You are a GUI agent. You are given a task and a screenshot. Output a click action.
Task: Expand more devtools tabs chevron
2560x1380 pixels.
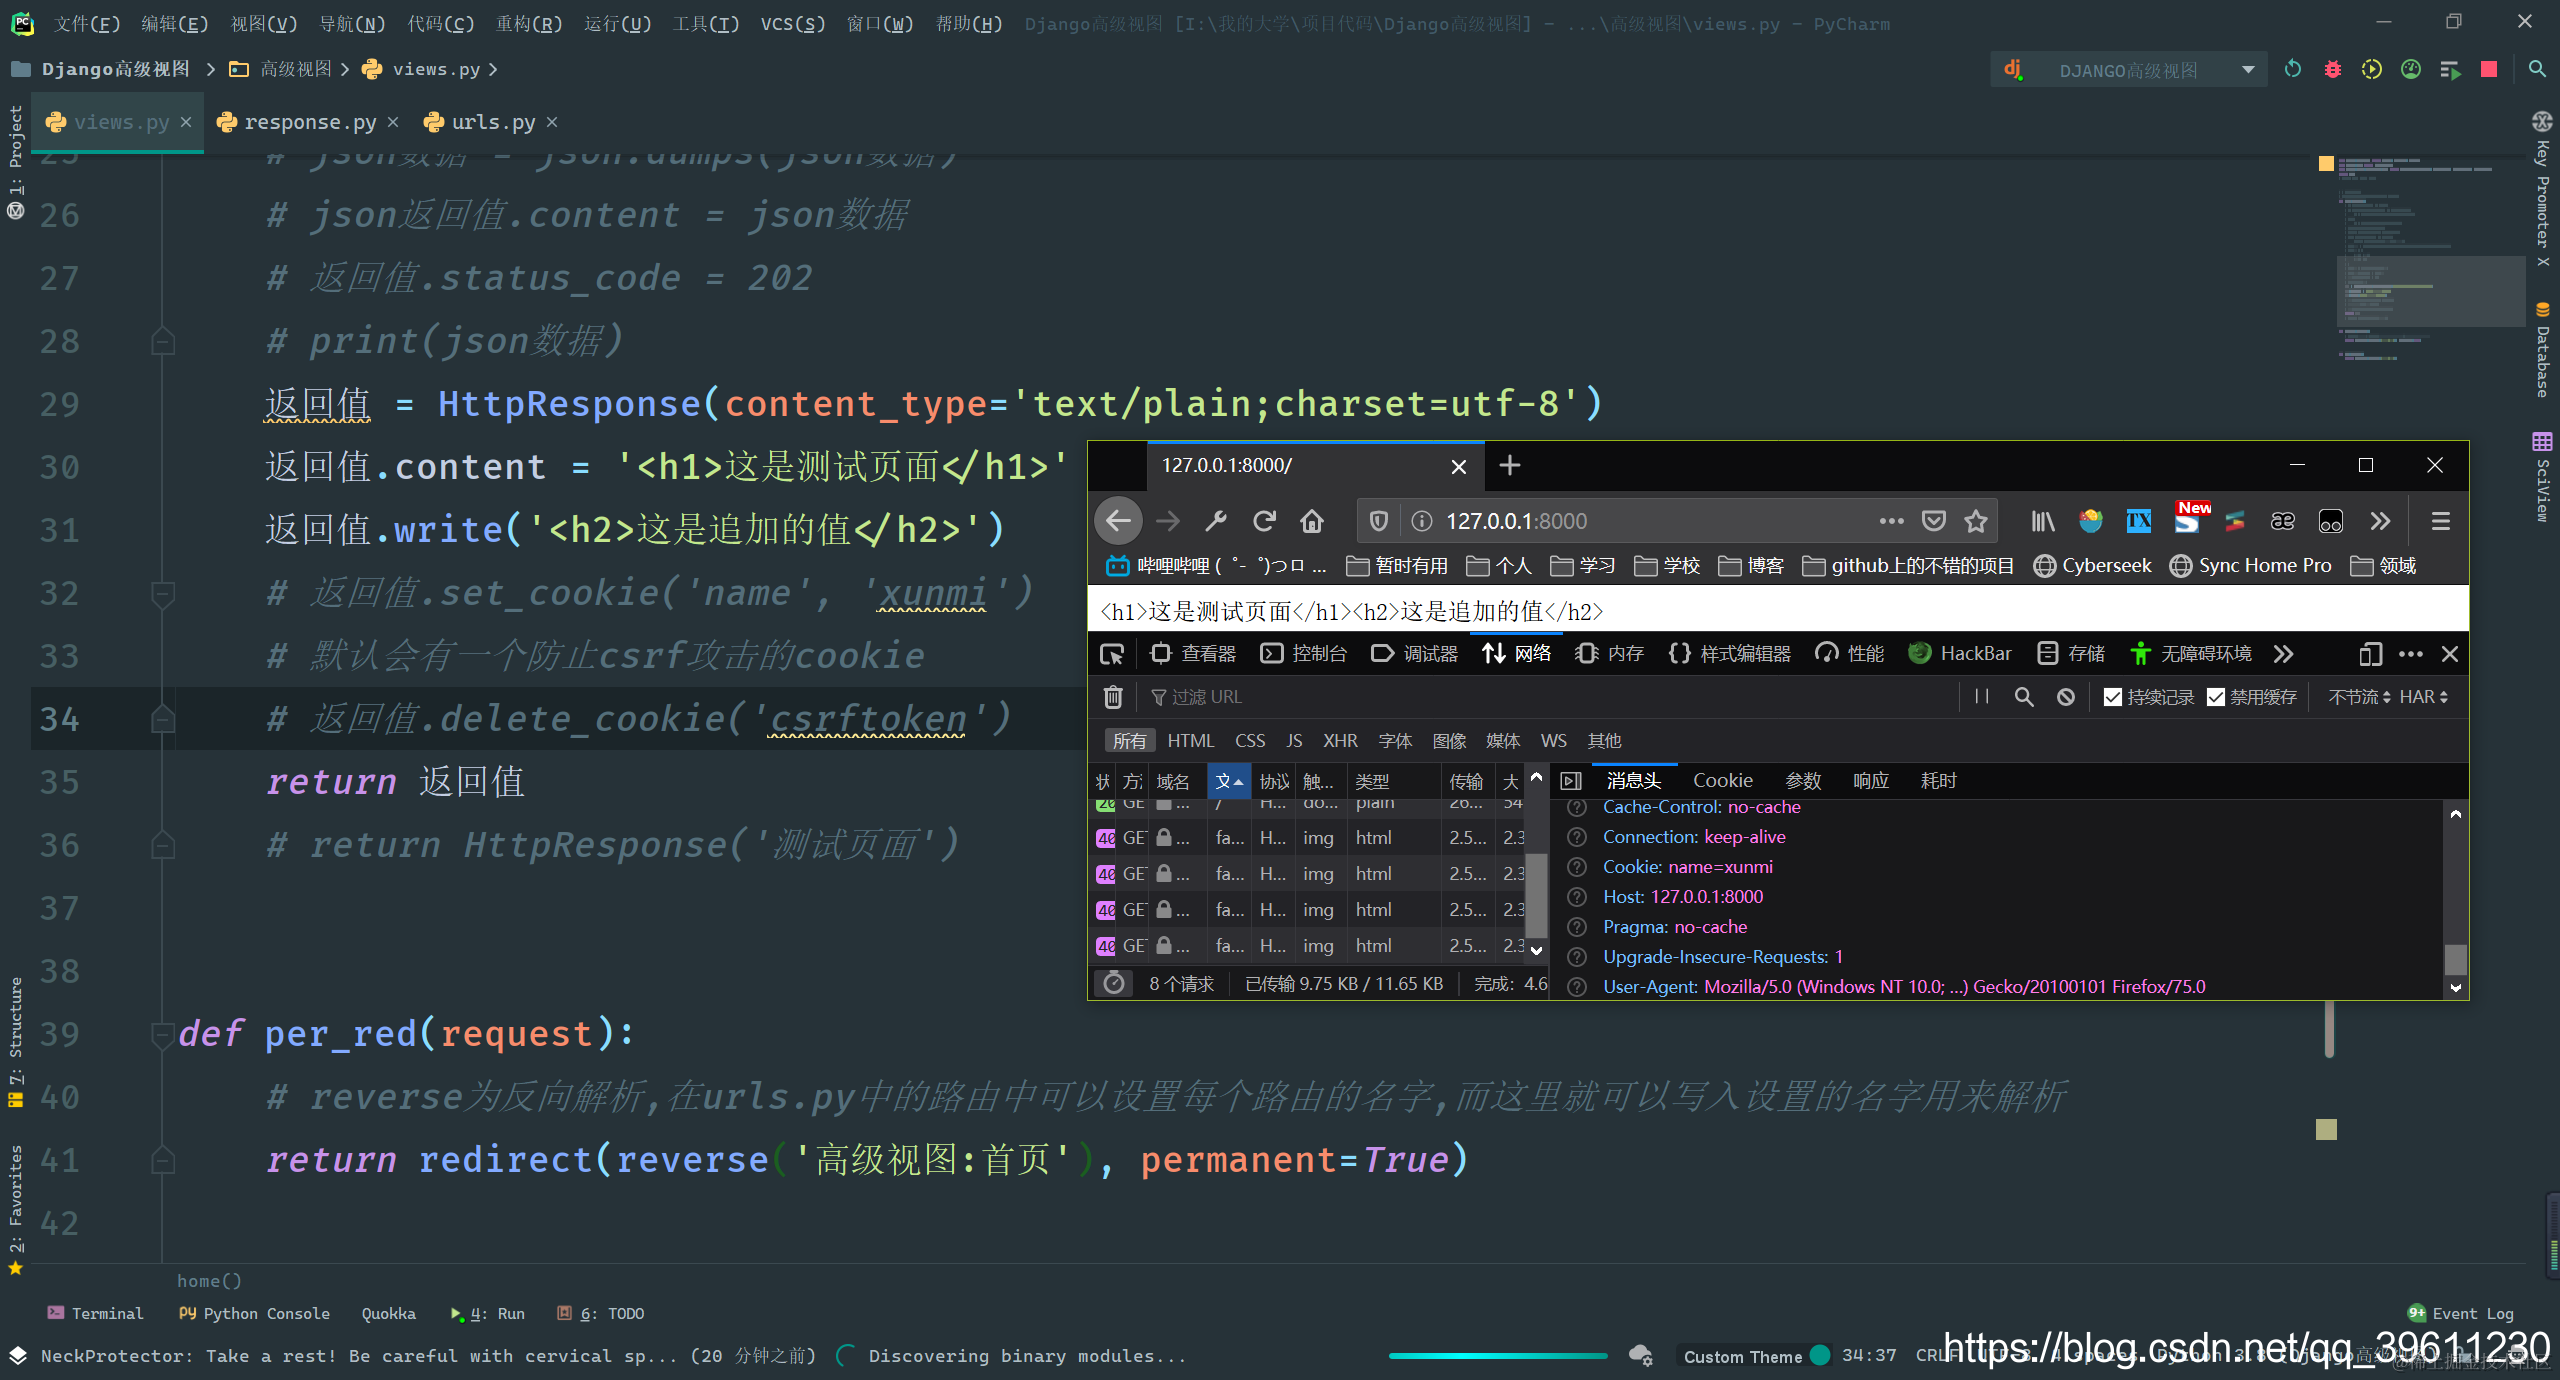pyautogui.click(x=2283, y=654)
